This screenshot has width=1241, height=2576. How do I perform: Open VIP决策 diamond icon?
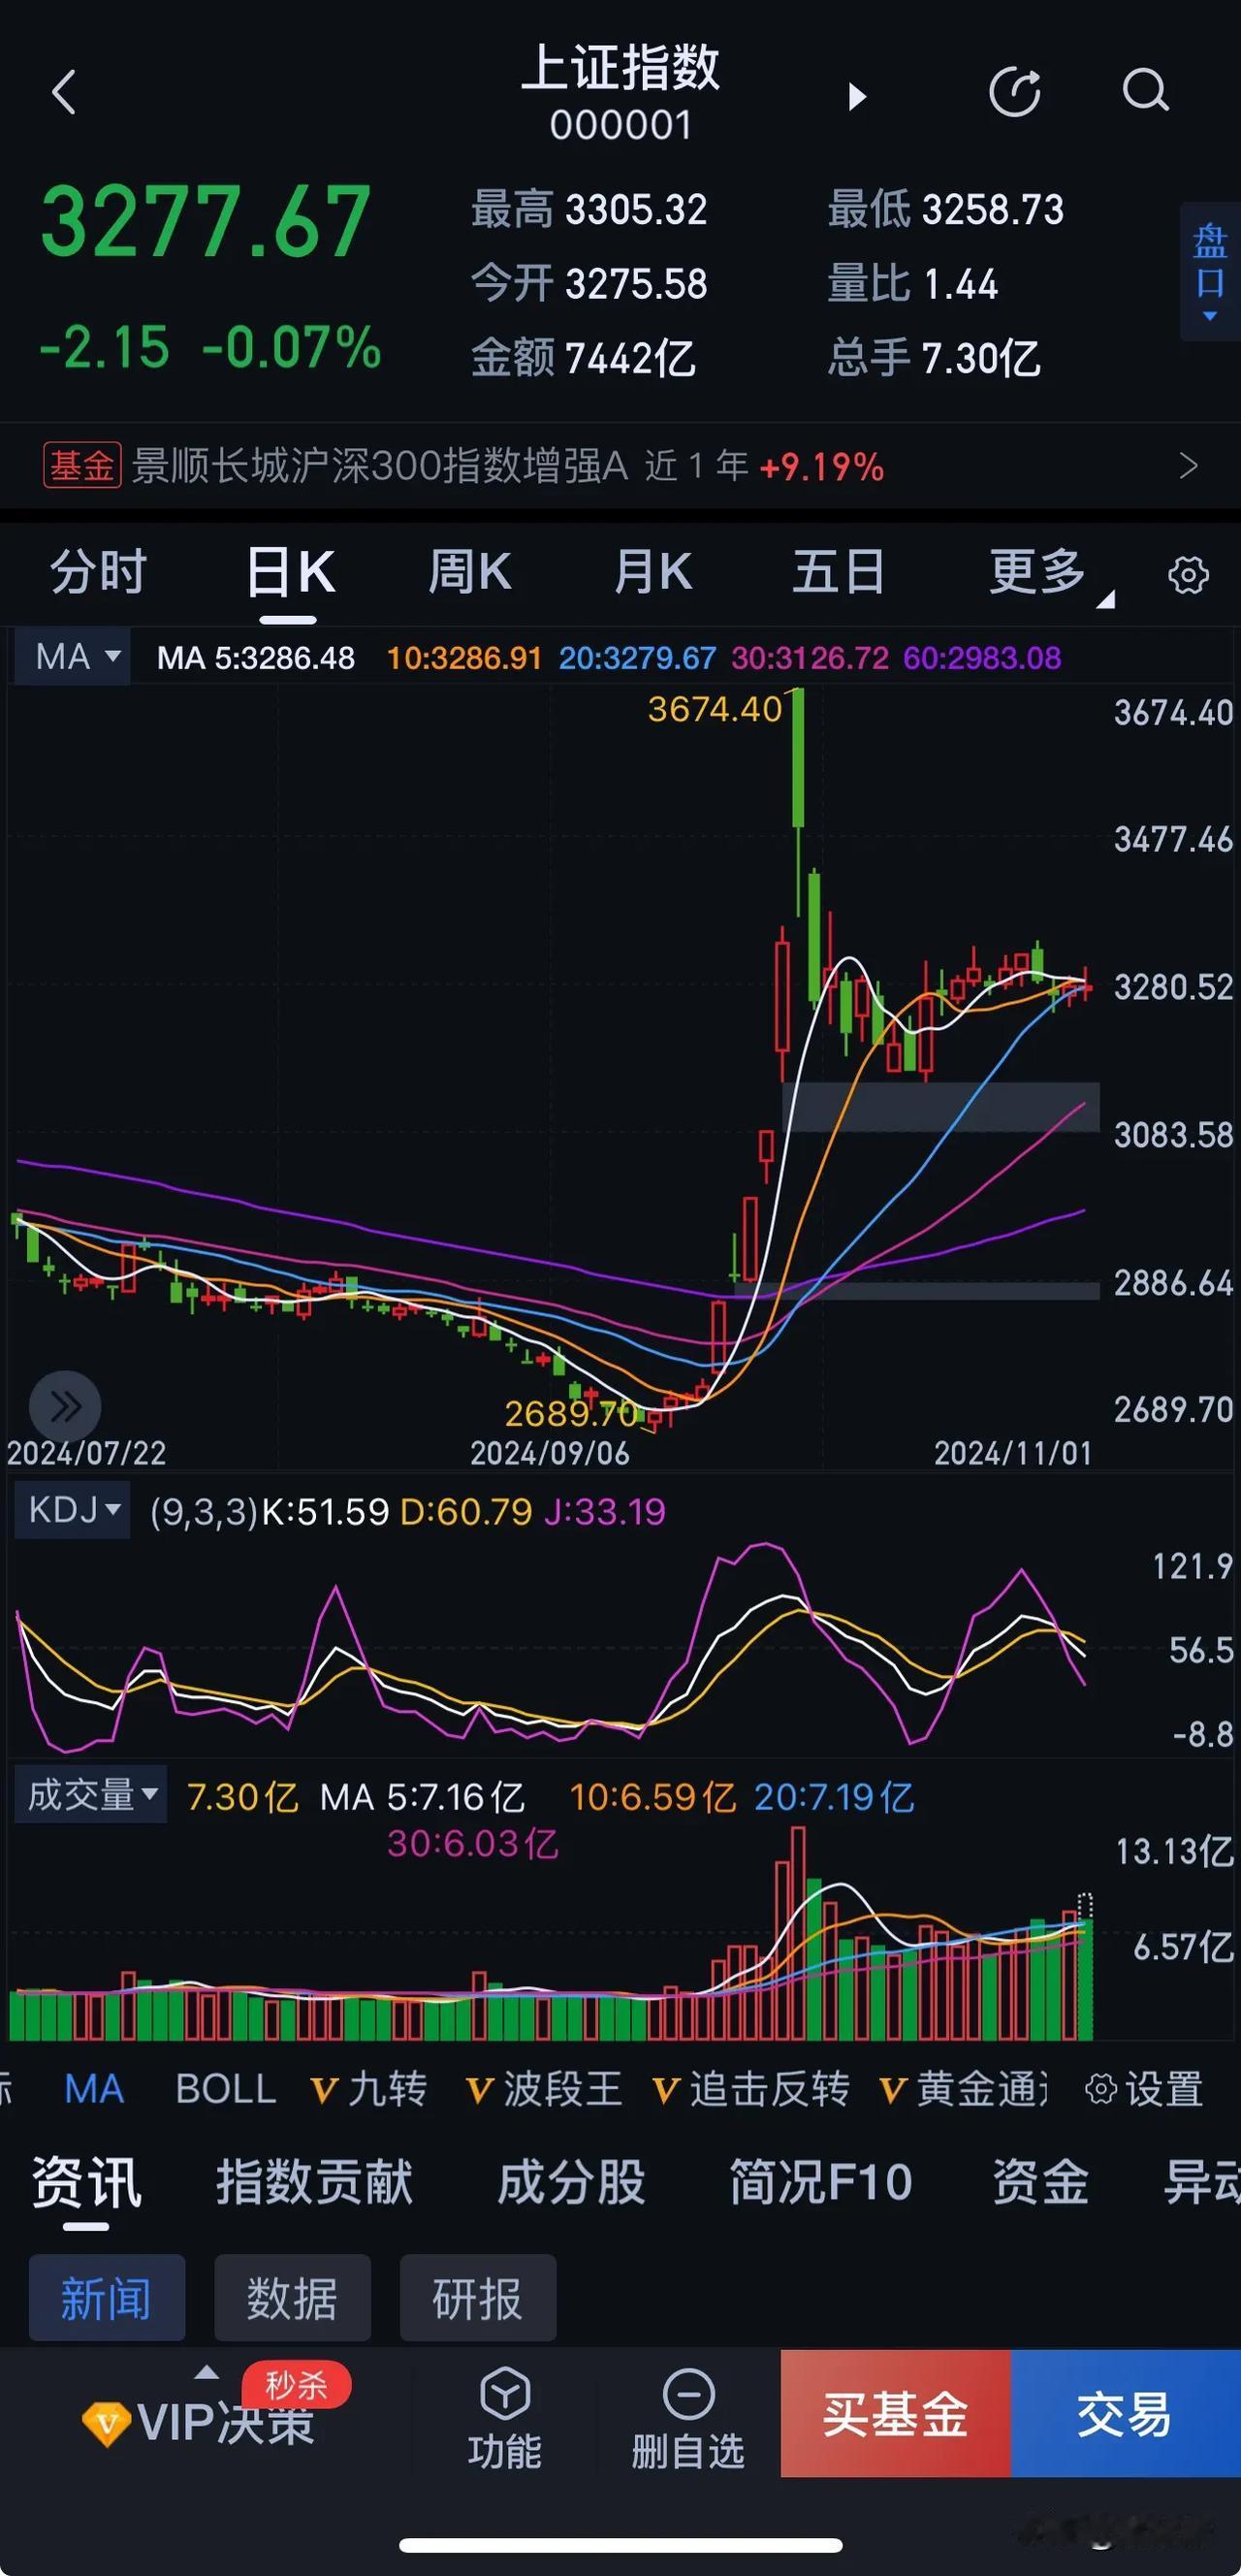(x=105, y=2423)
